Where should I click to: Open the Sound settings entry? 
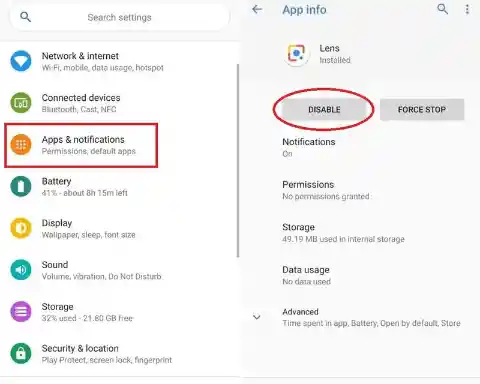click(120, 270)
